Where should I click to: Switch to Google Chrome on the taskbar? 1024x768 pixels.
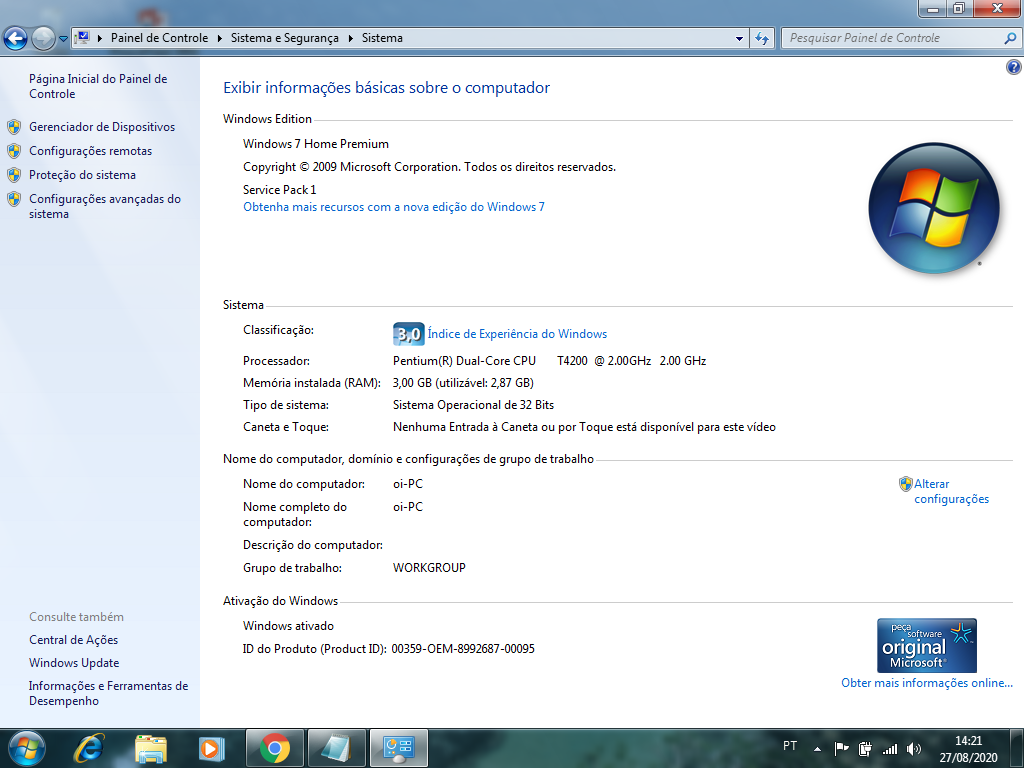(x=274, y=748)
